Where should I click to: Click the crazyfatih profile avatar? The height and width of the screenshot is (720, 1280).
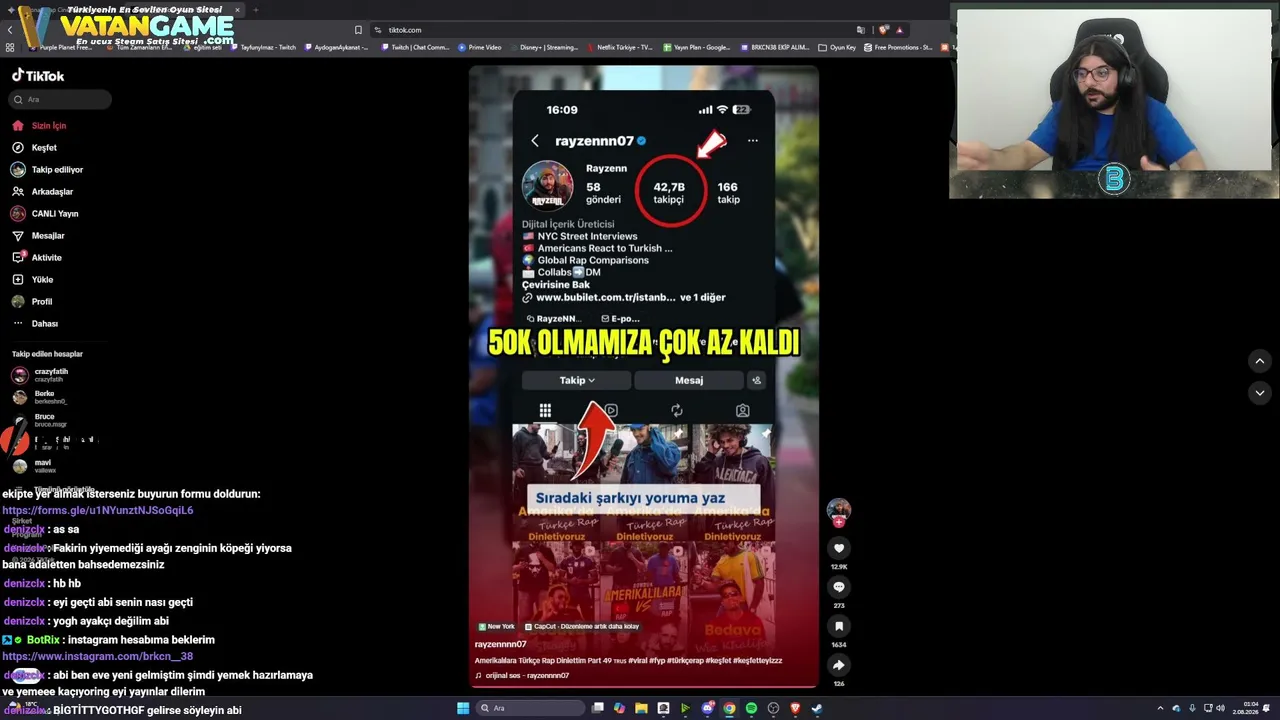(19, 376)
